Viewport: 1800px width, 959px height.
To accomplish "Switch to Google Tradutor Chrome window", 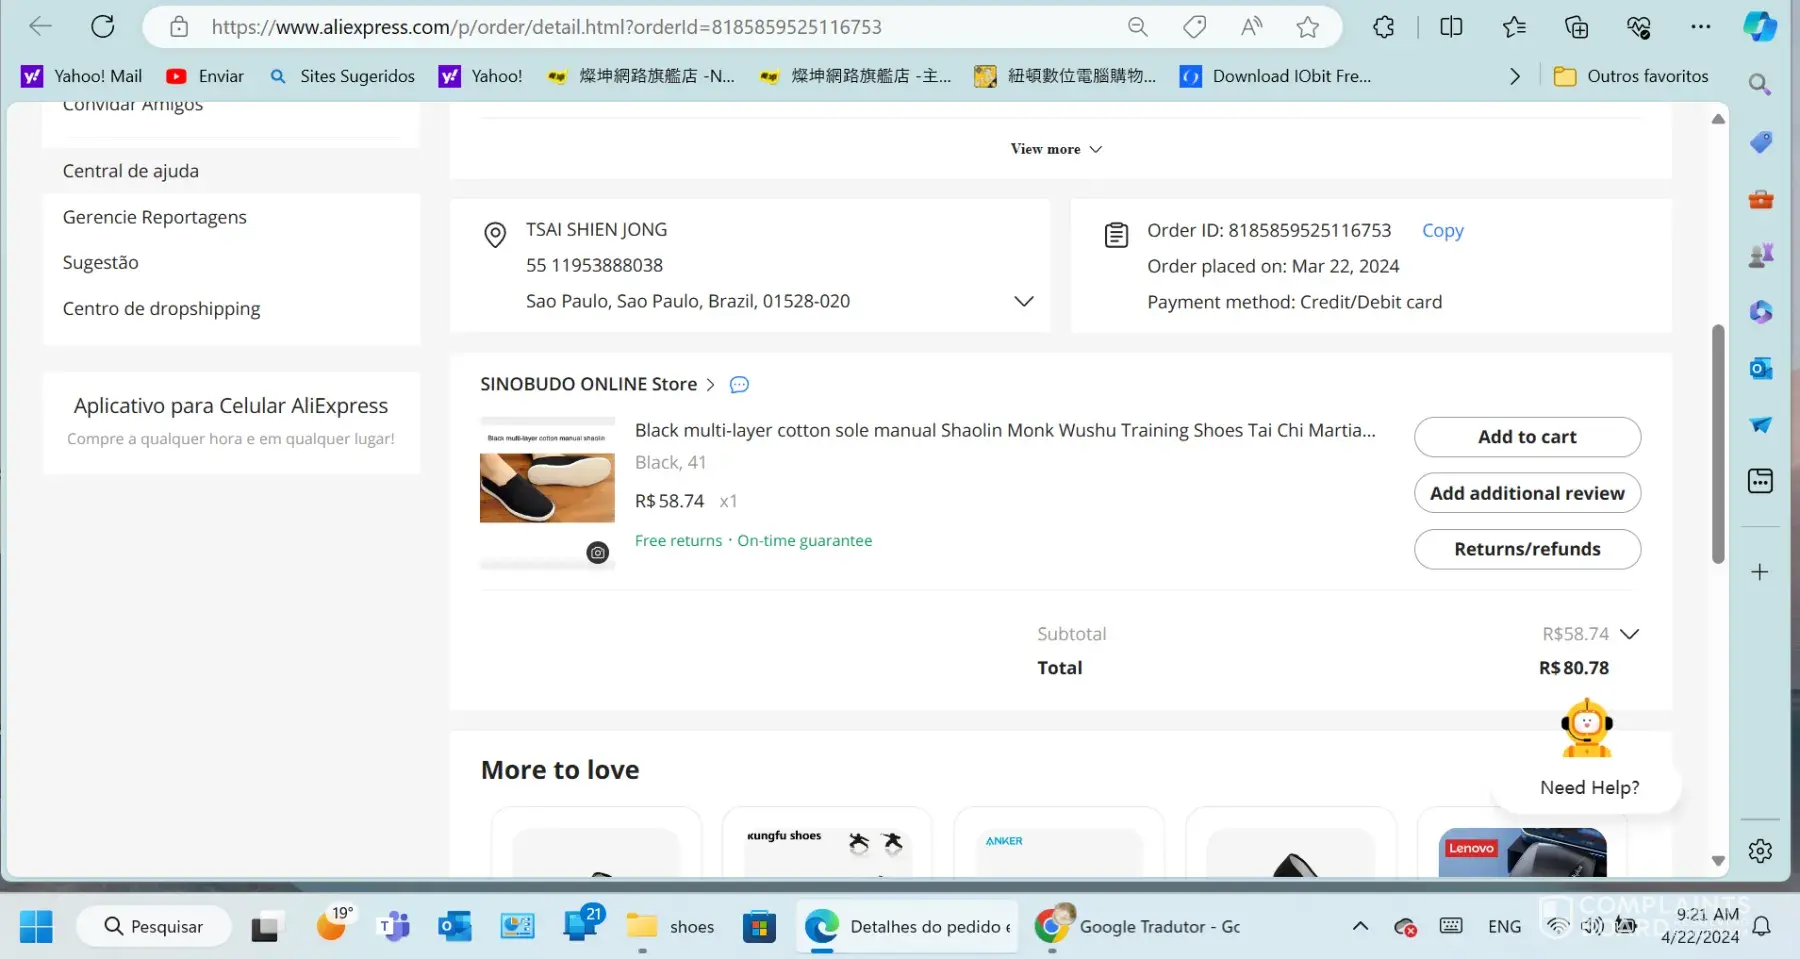I will pos(1137,927).
